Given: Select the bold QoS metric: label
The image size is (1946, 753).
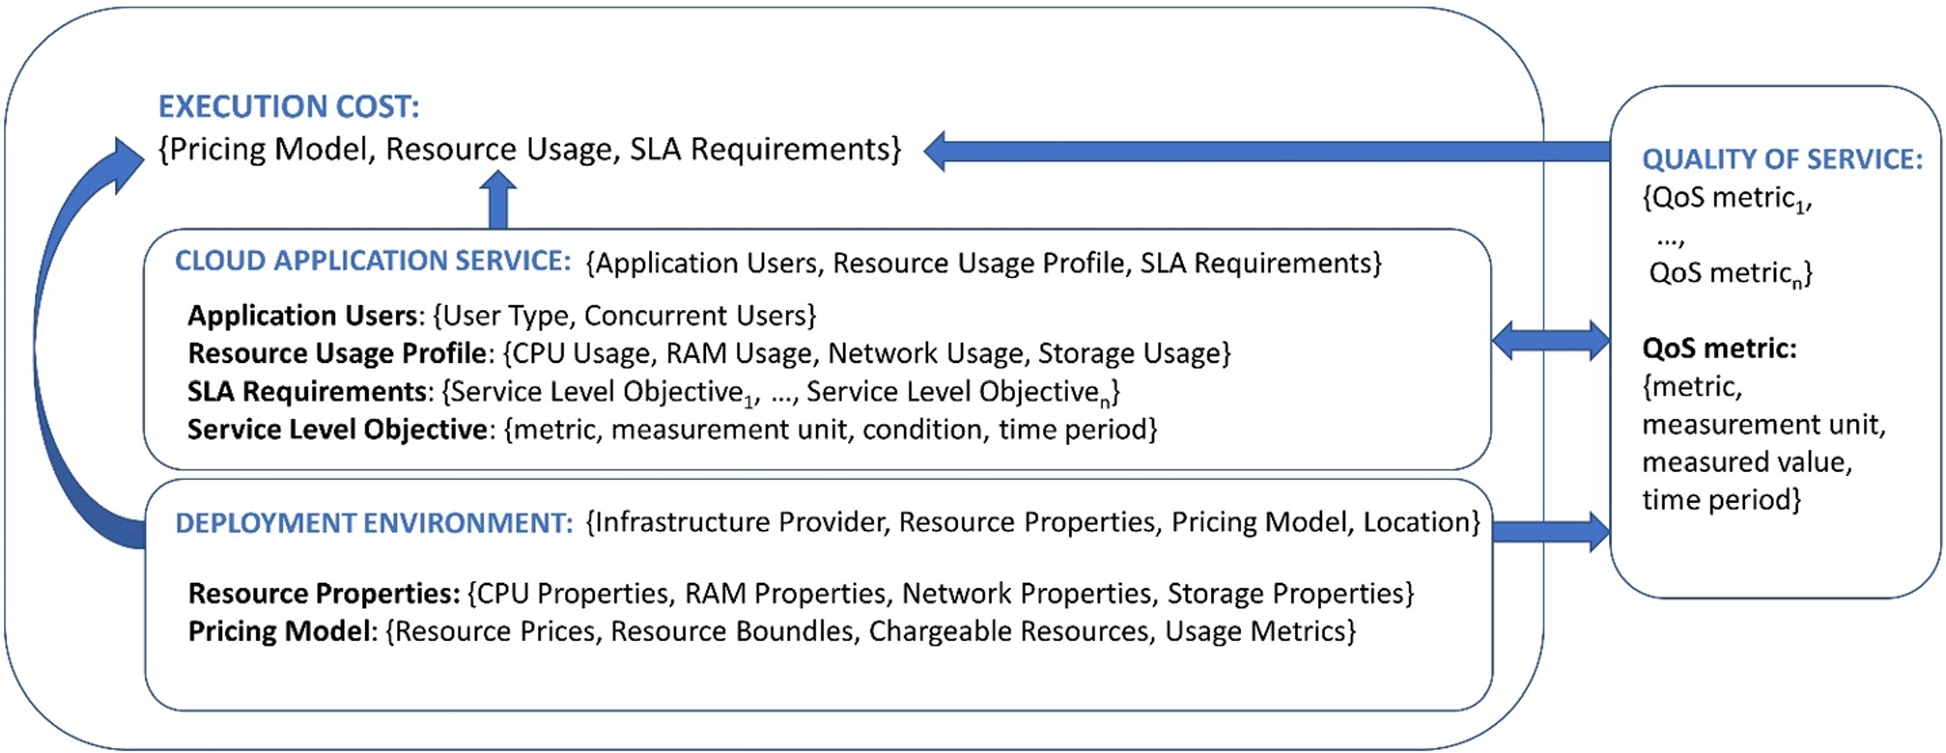Looking at the screenshot, I should point(1719,349).
